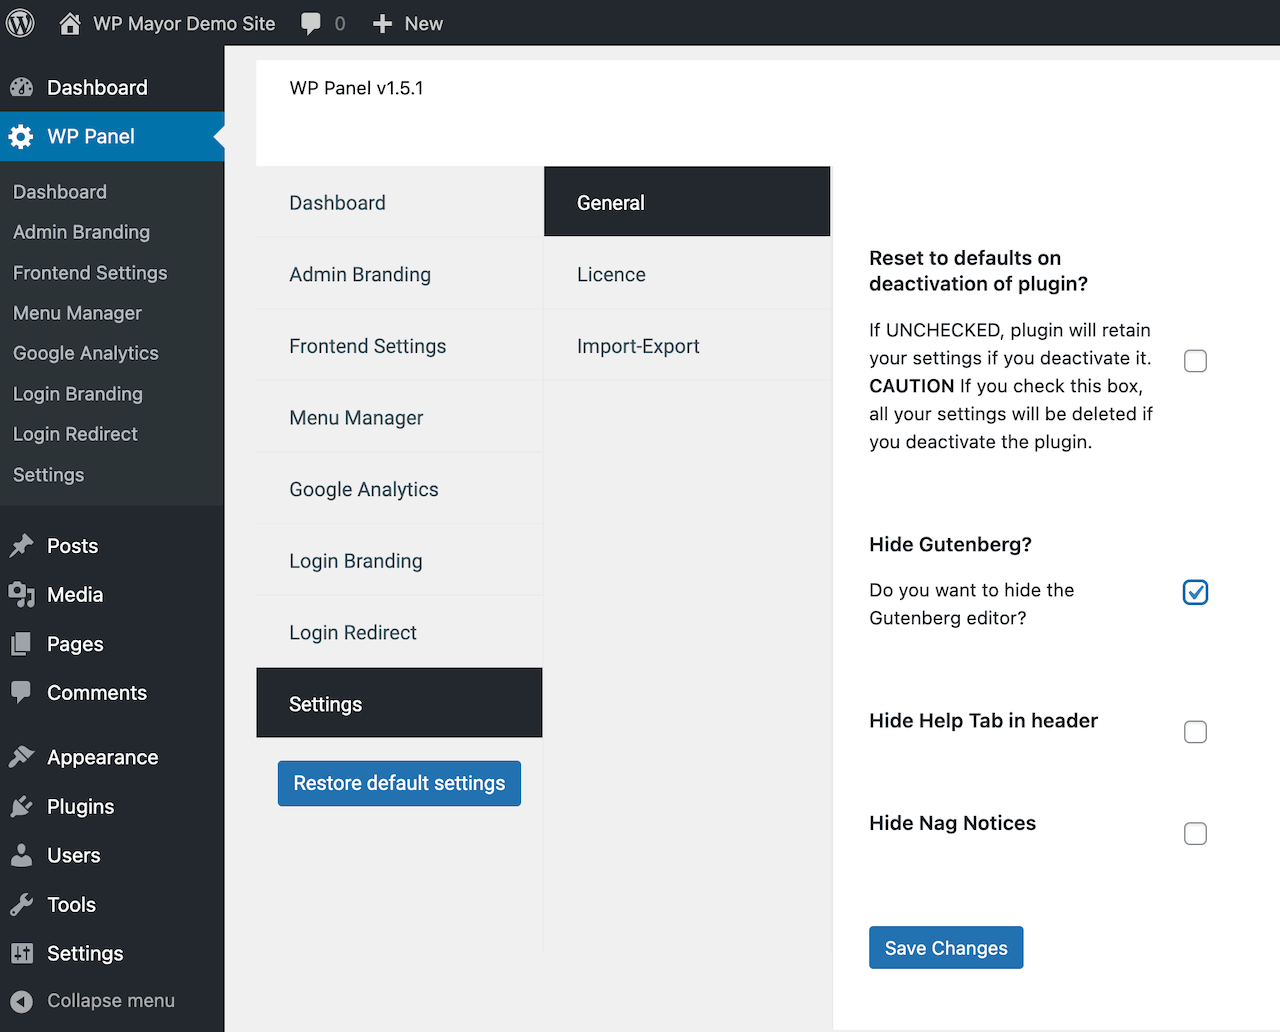Click Restore default settings button
The image size is (1280, 1032).
(x=399, y=783)
